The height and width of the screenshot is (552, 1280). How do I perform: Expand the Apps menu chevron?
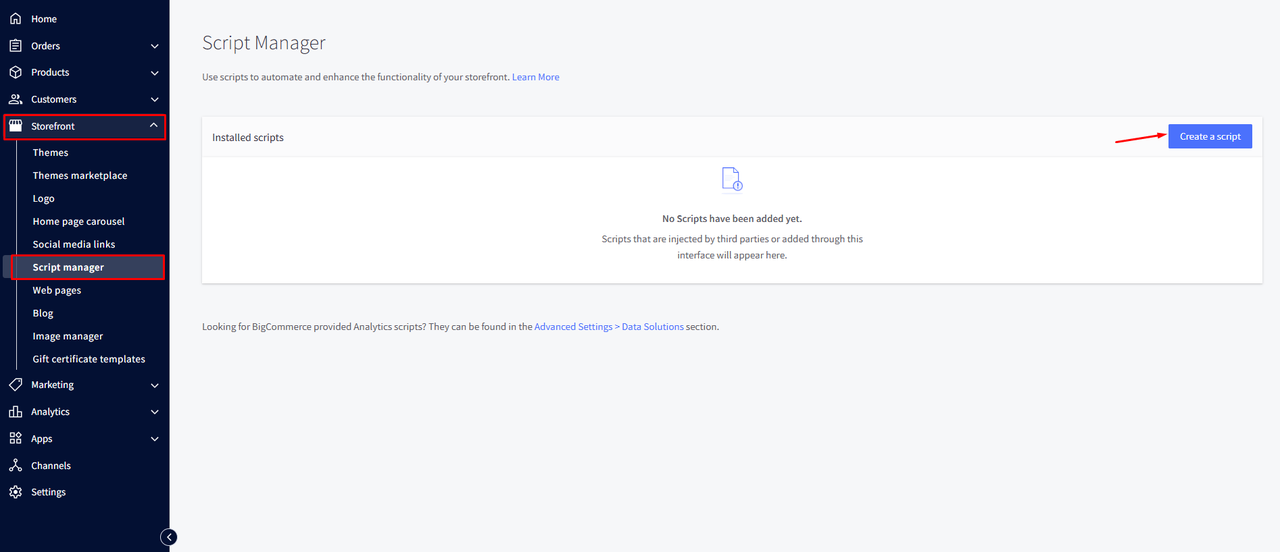point(154,439)
